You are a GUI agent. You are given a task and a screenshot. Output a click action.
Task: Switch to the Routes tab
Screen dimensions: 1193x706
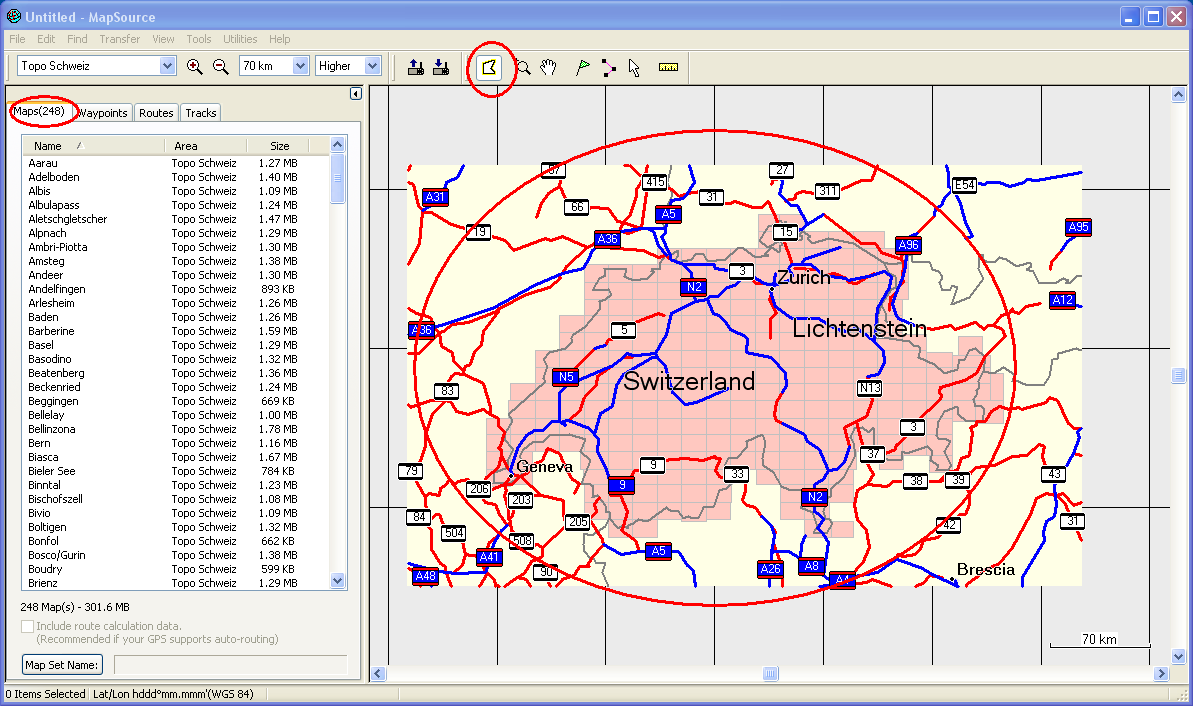[156, 113]
